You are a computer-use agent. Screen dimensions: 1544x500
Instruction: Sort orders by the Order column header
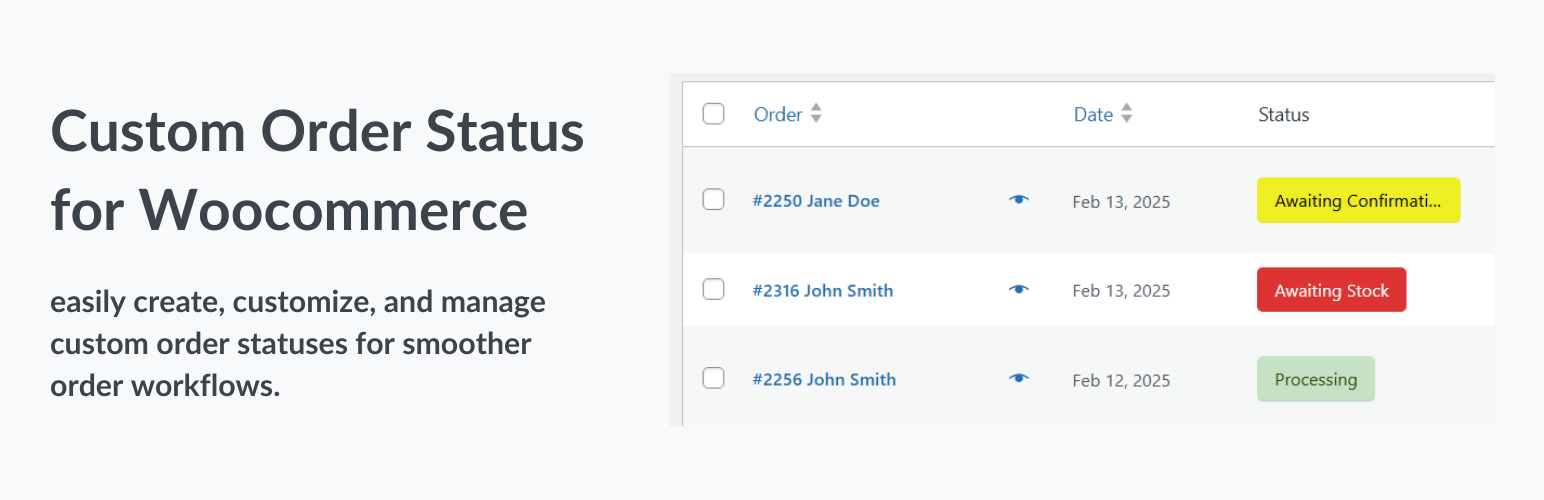(778, 114)
